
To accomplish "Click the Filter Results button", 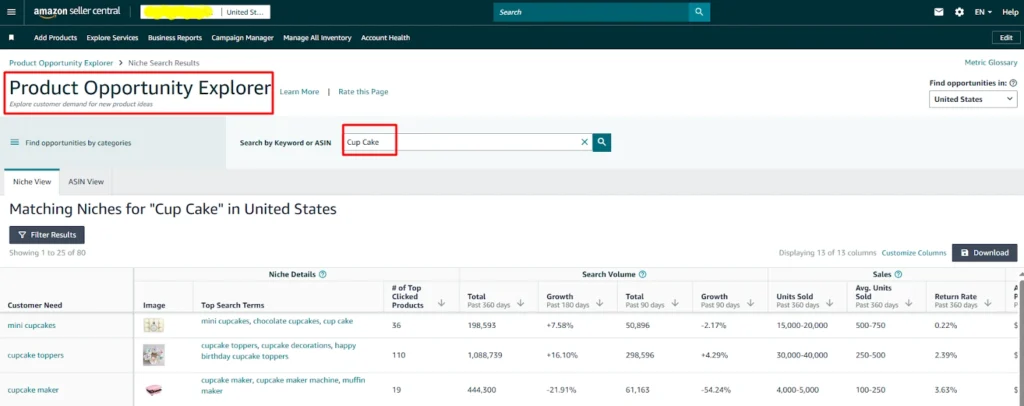I will [x=47, y=234].
